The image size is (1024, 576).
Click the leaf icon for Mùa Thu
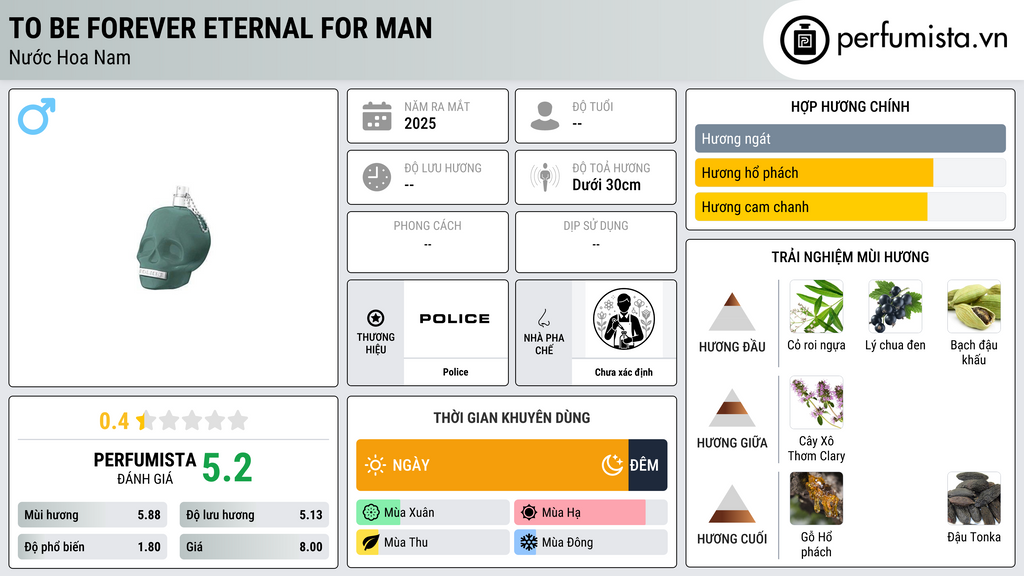(370, 542)
